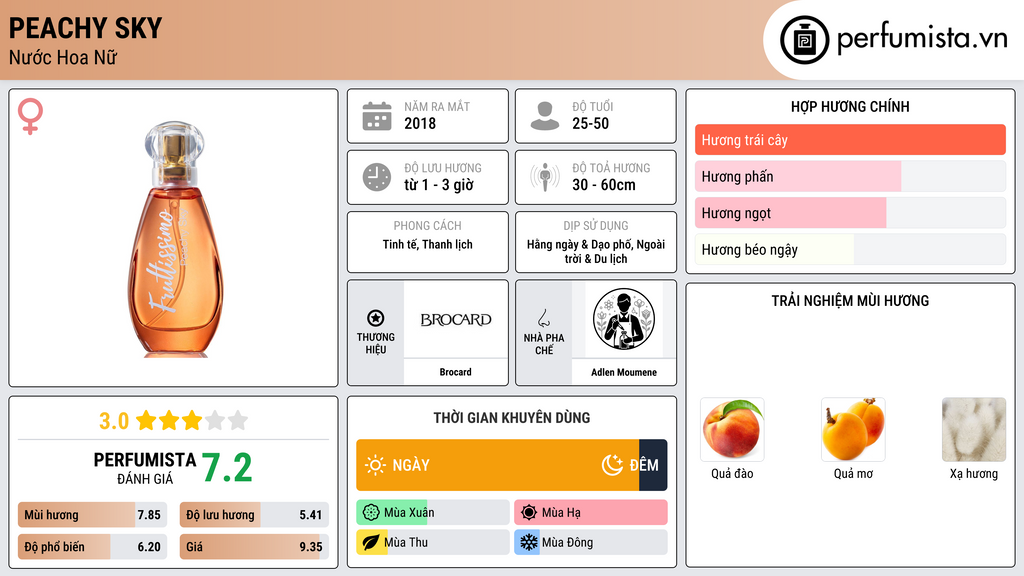Click the summer sun icon Mùa Hạ
Viewport: 1024px width, 576px height.
point(529,513)
